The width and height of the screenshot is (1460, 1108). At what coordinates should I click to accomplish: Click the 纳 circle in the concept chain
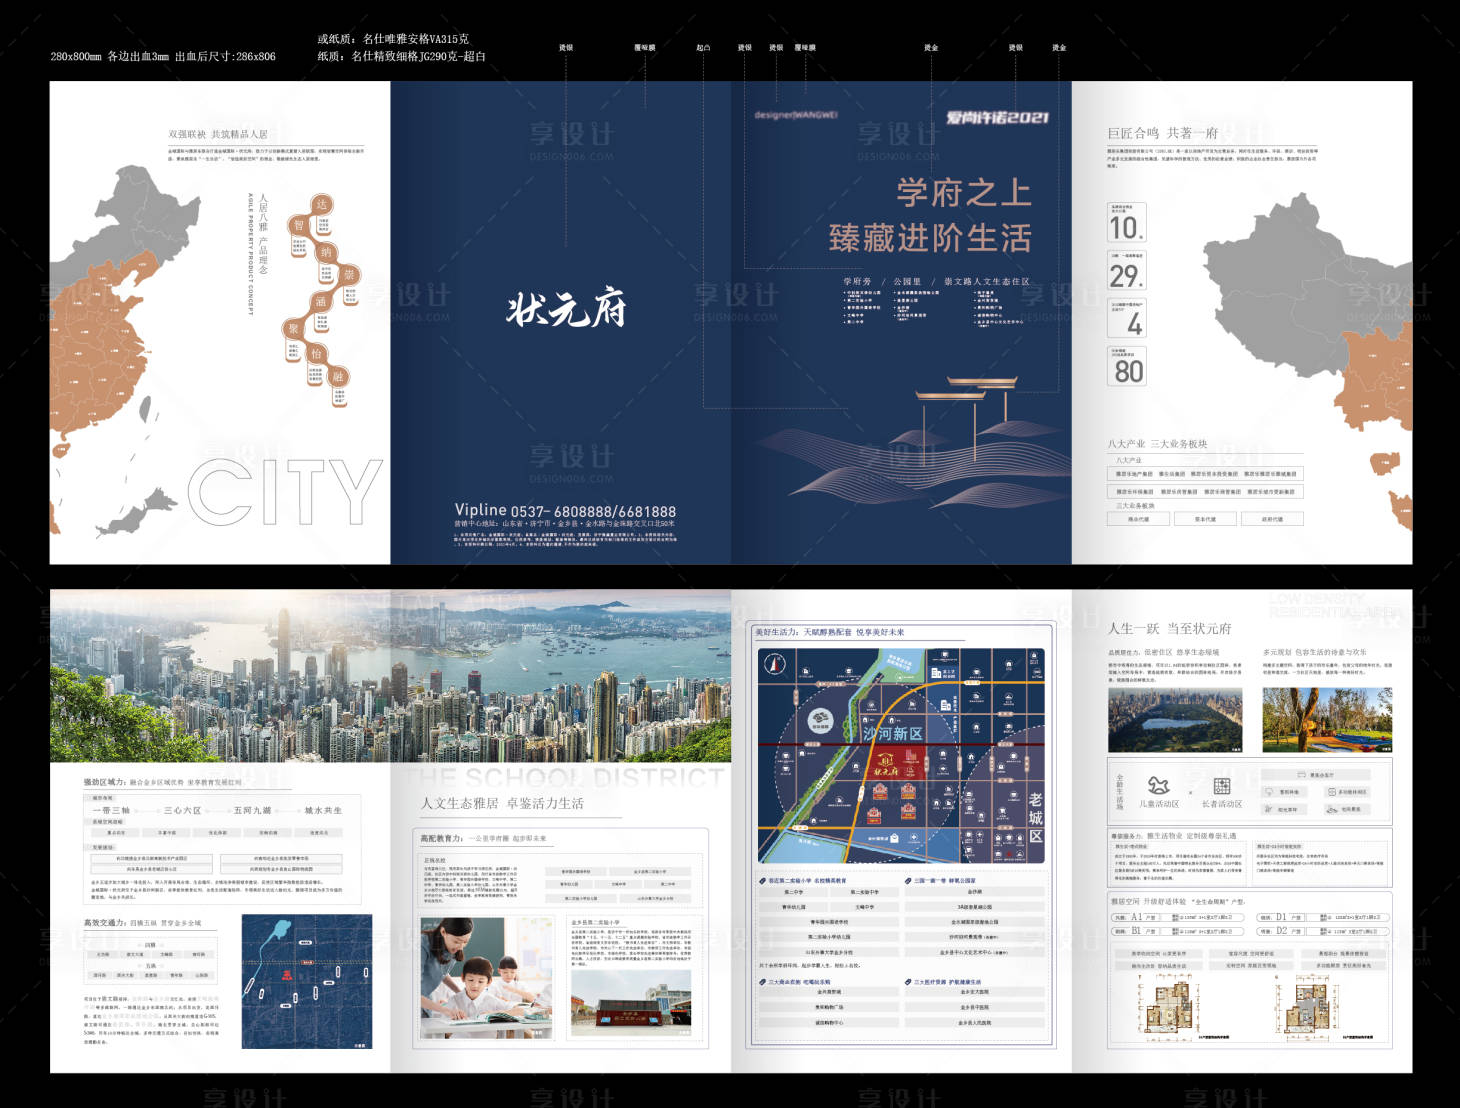(325, 252)
